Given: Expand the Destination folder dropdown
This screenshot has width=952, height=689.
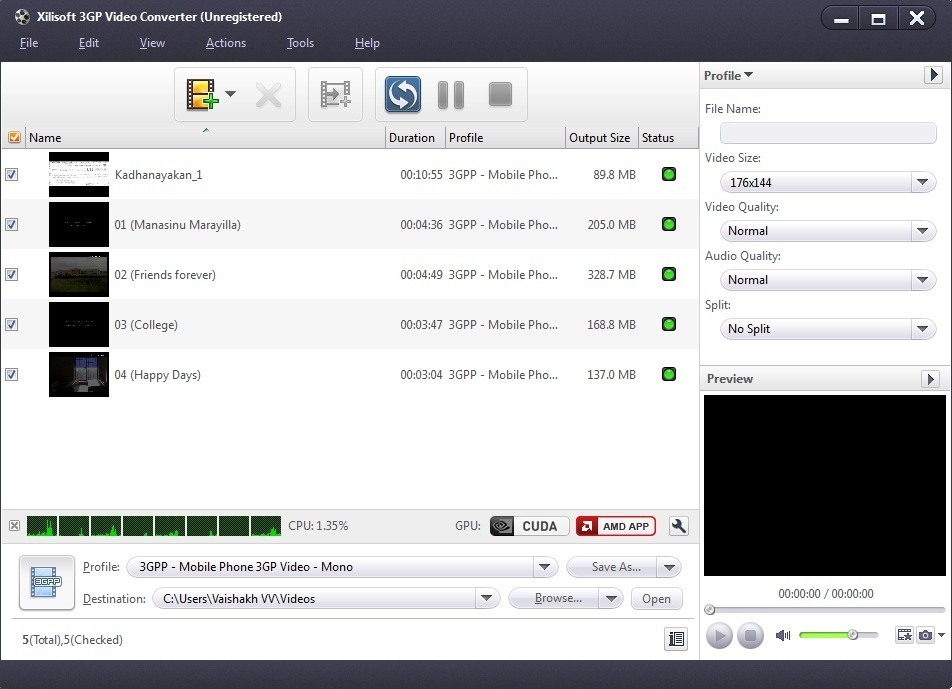Looking at the screenshot, I should click(487, 598).
